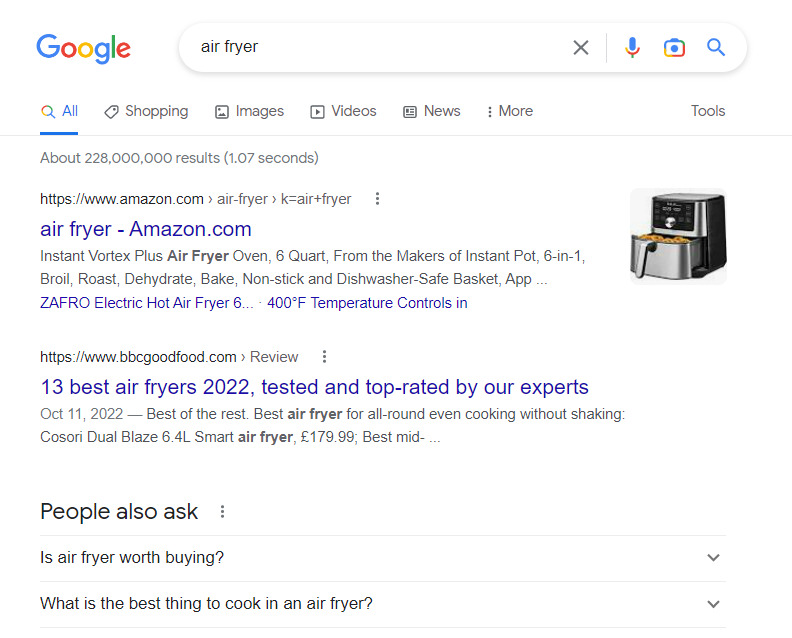Switch to the Images tab
Image resolution: width=792 pixels, height=638 pixels.
pos(249,111)
